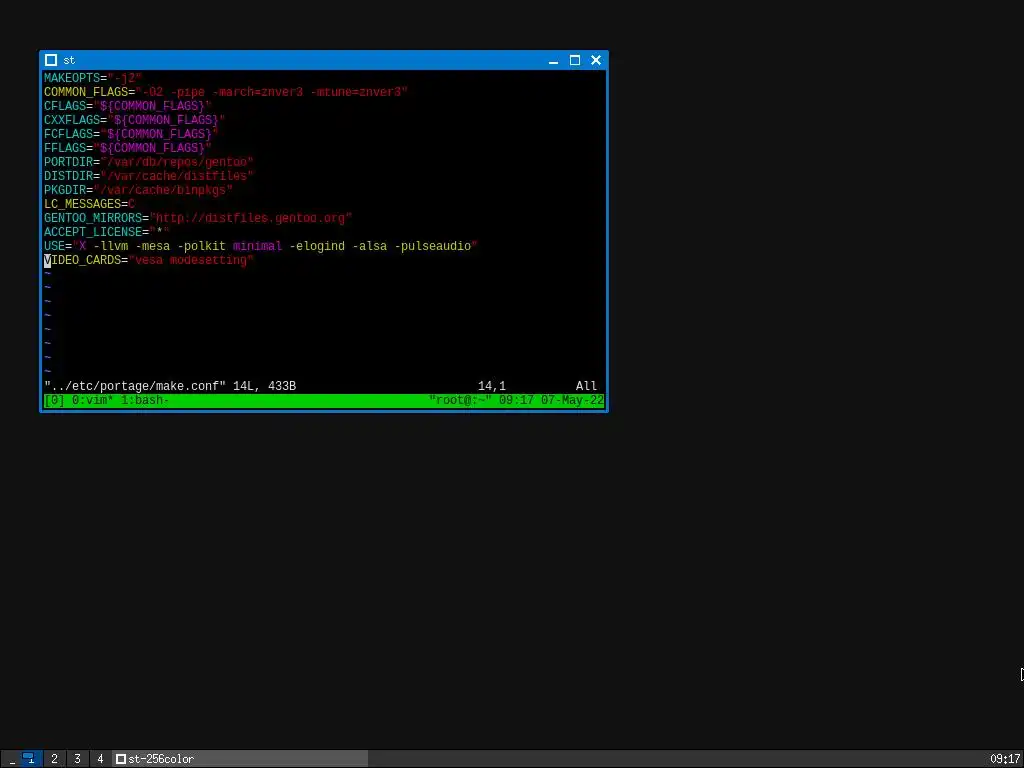Click the tmux date 07-May-22

pyautogui.click(x=572, y=400)
